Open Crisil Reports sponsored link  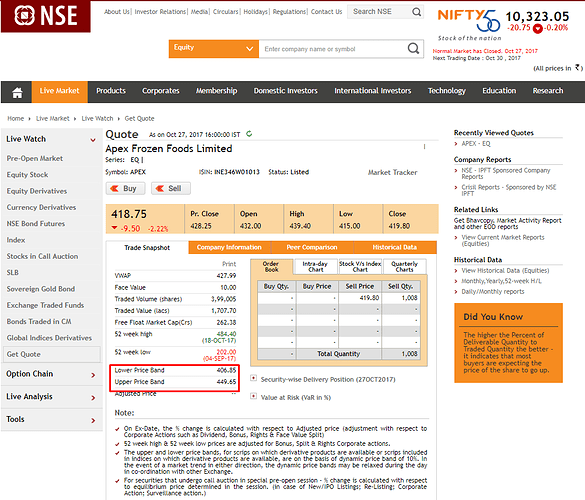click(x=509, y=190)
